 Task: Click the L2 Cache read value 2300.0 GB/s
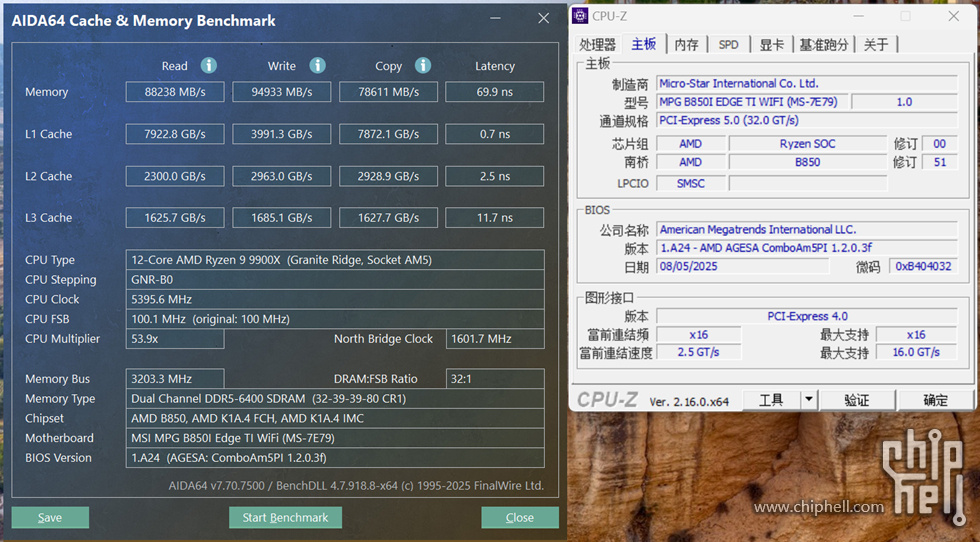point(175,176)
